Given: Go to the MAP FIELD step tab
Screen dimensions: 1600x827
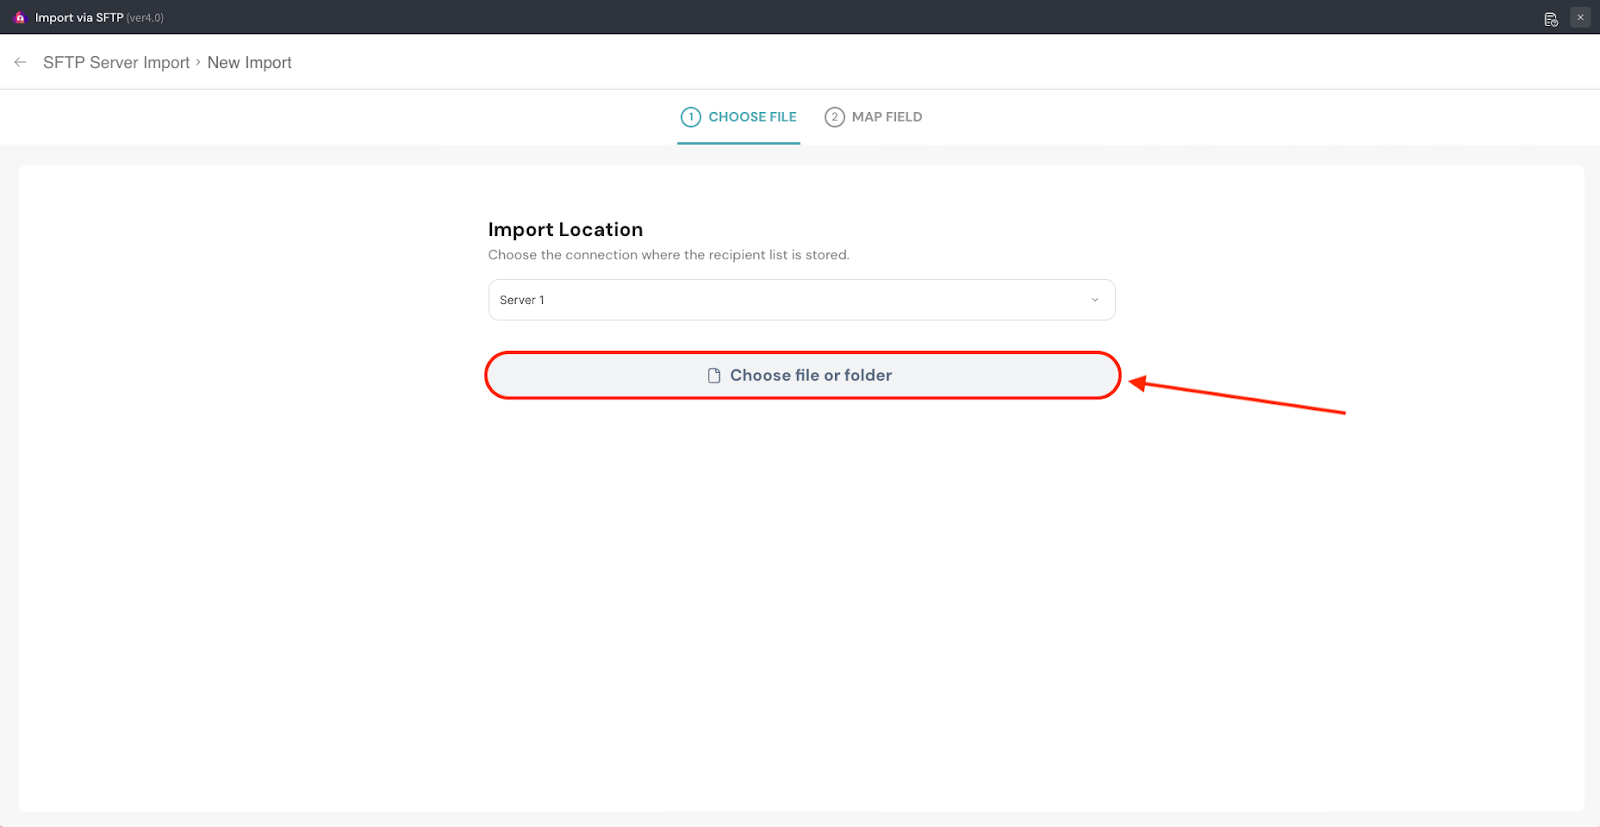Looking at the screenshot, I should pyautogui.click(x=886, y=117).
